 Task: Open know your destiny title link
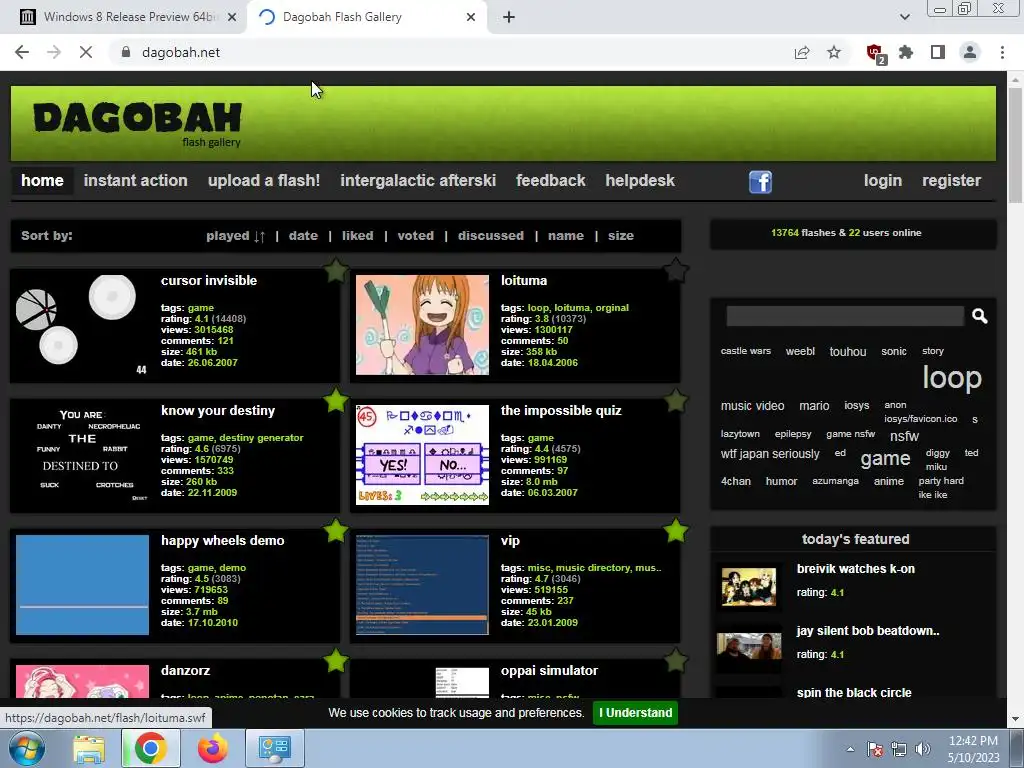(218, 411)
